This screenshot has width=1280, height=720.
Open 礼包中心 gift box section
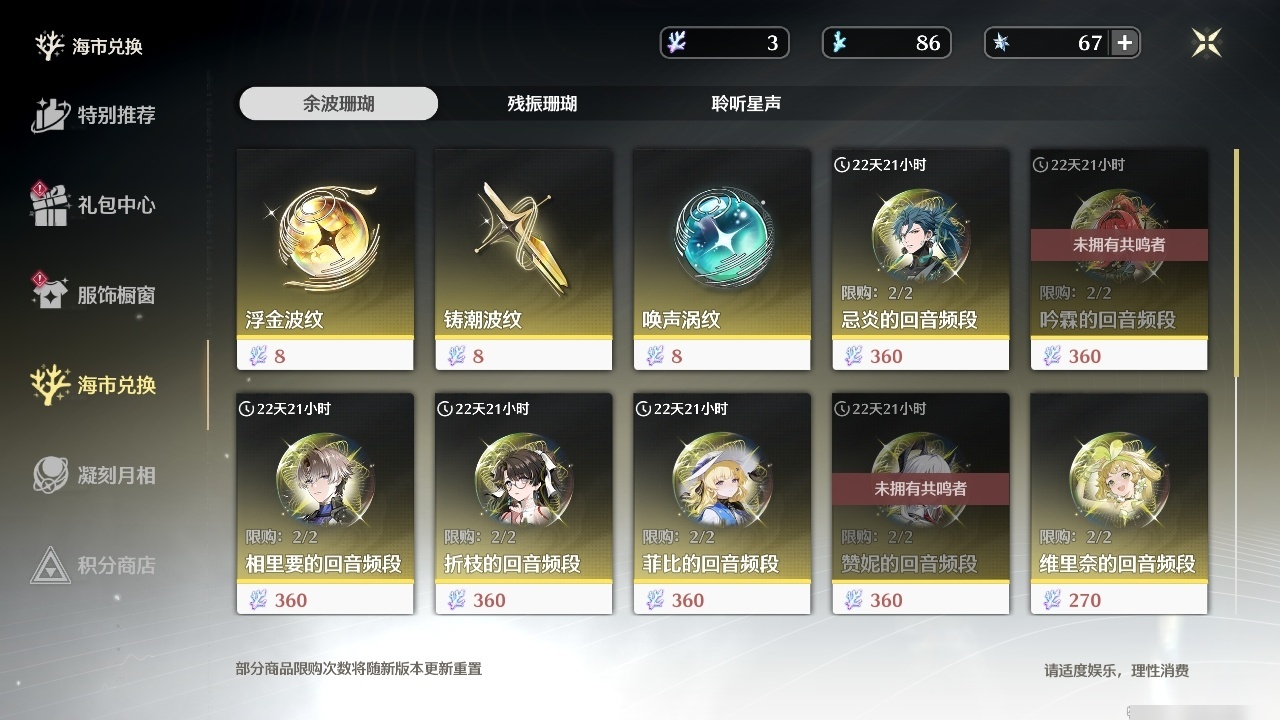(x=95, y=204)
